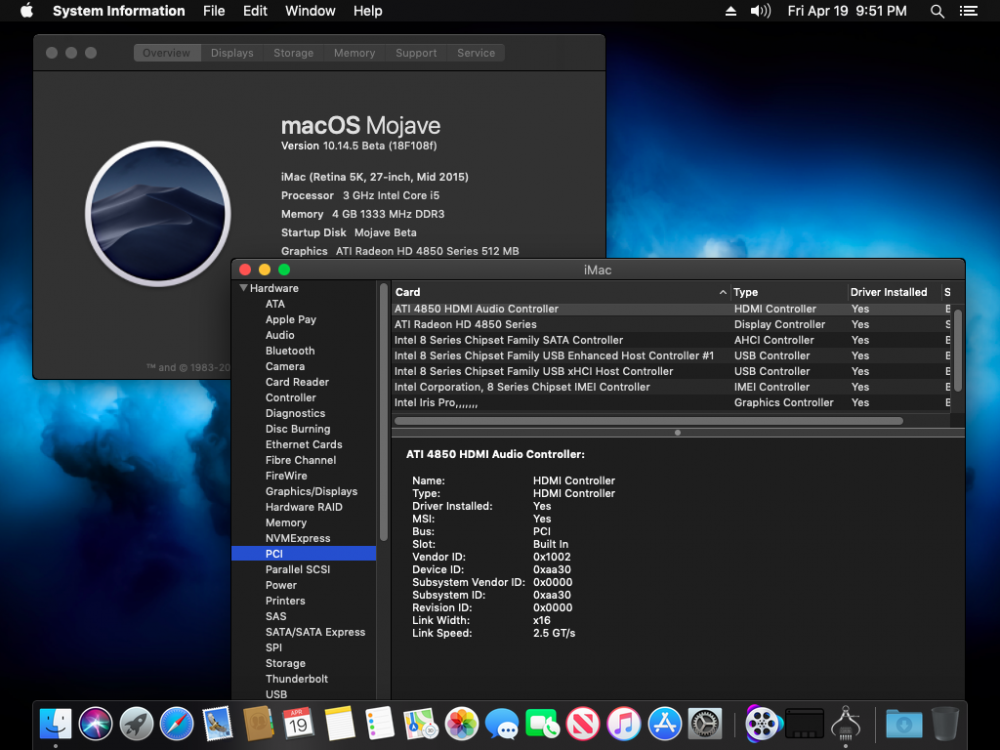Switch to Support tab in About window
1000x750 pixels.
tap(416, 53)
